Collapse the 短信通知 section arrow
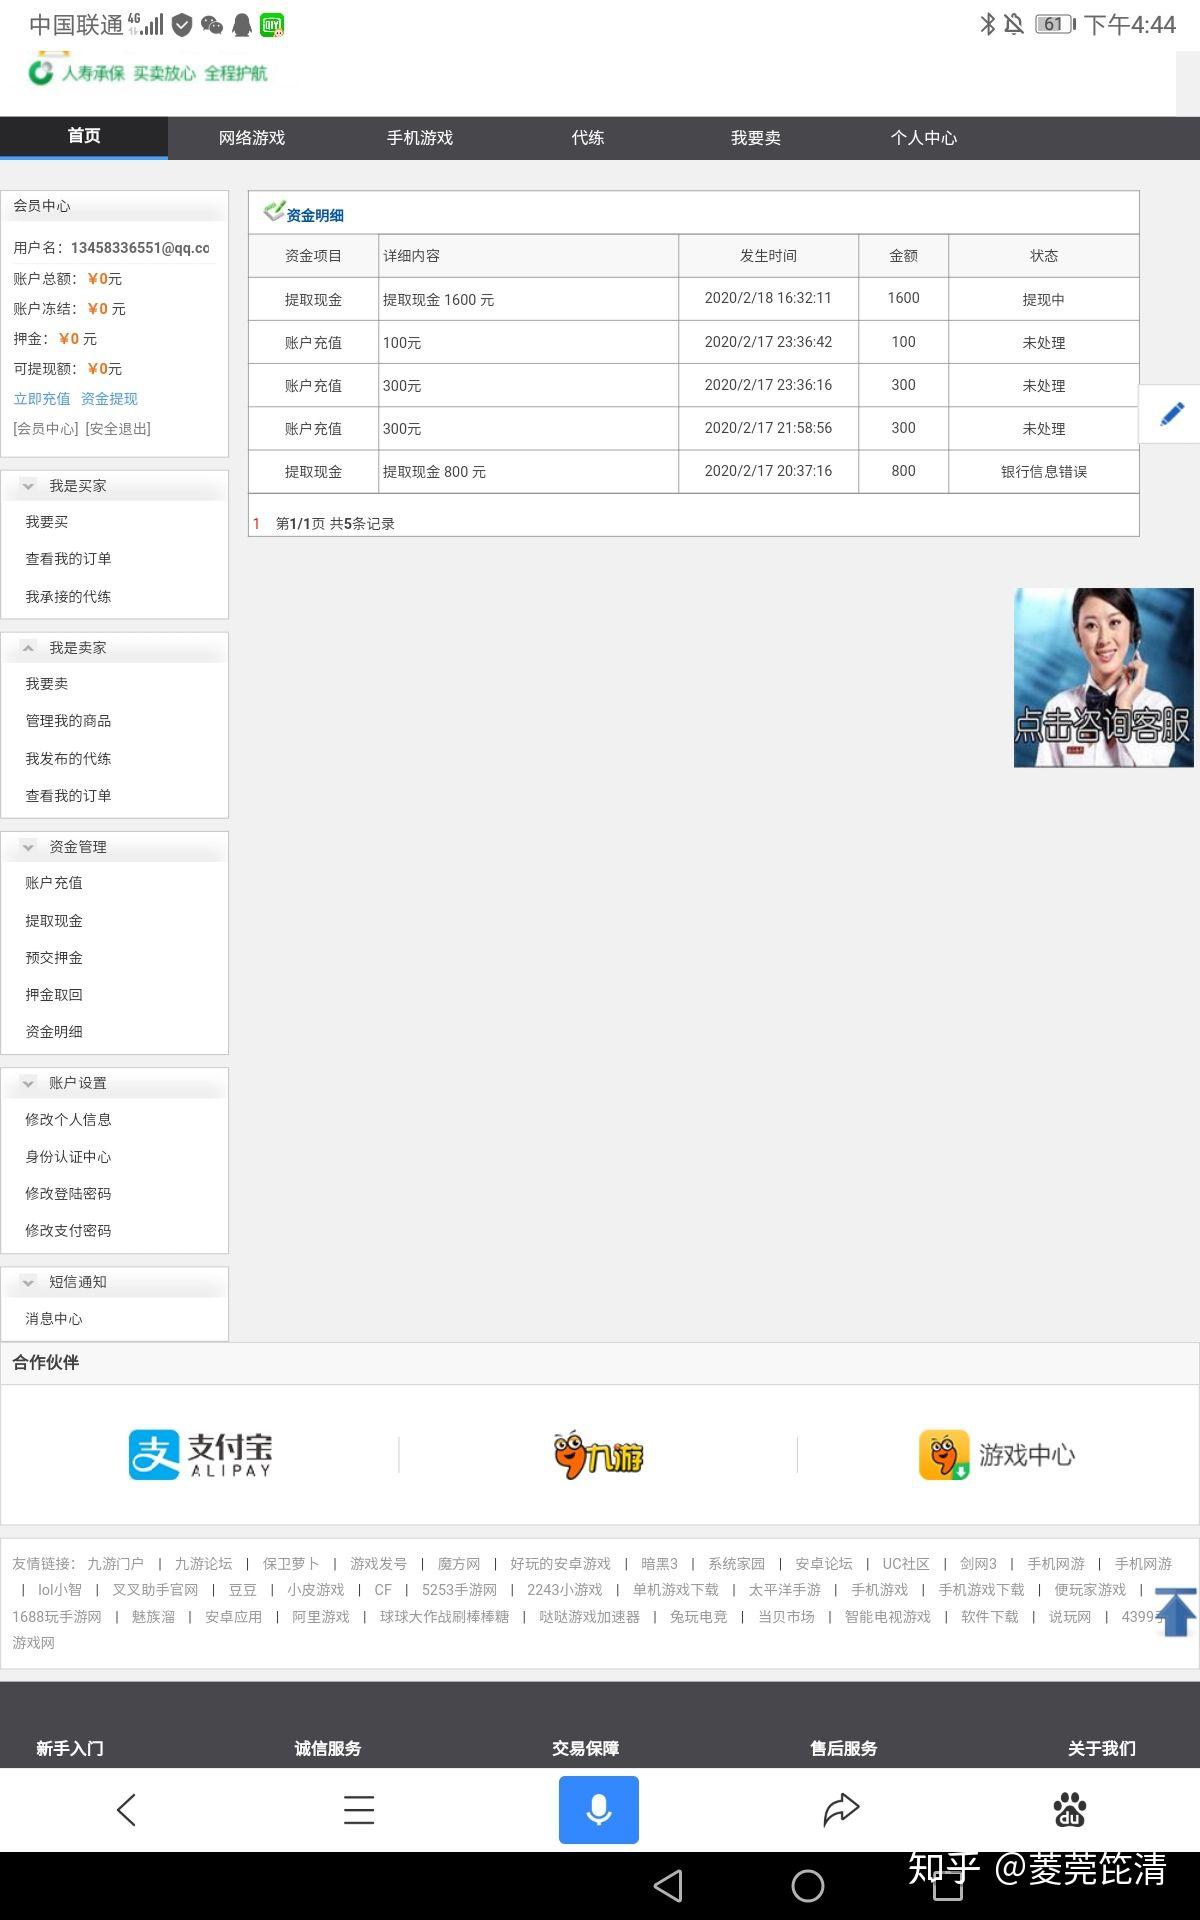Viewport: 1200px width, 1920px height. pos(28,1282)
